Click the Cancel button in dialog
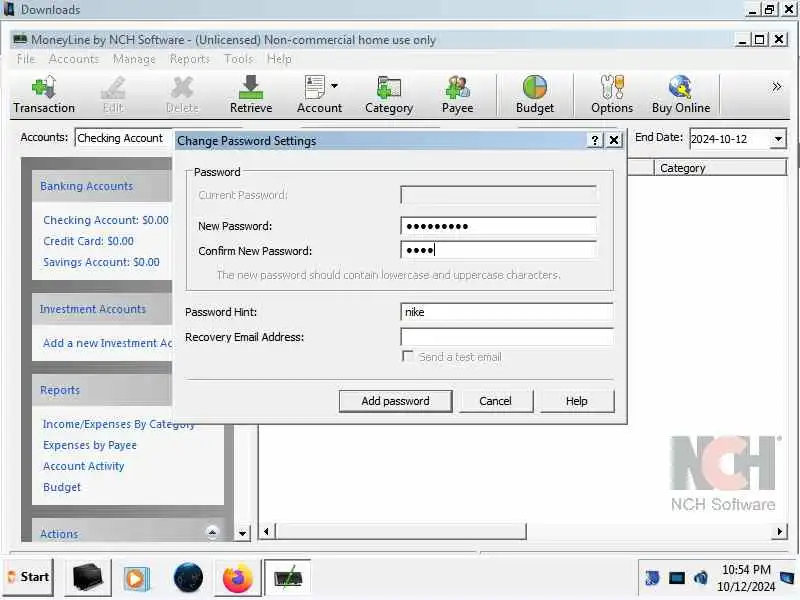 coord(495,401)
